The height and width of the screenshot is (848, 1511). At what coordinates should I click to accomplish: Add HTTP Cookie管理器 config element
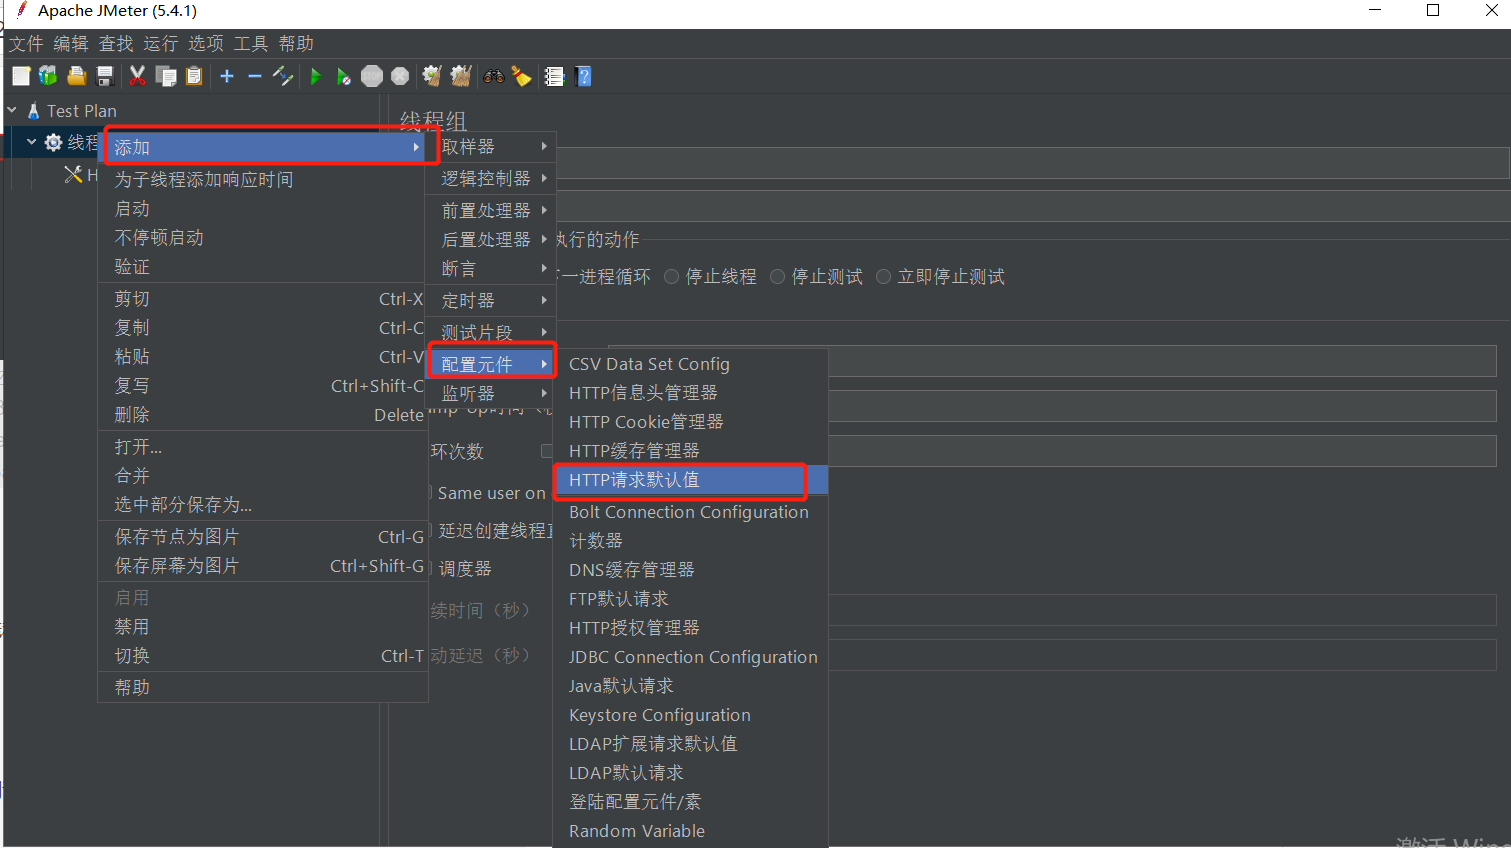[x=690, y=422]
